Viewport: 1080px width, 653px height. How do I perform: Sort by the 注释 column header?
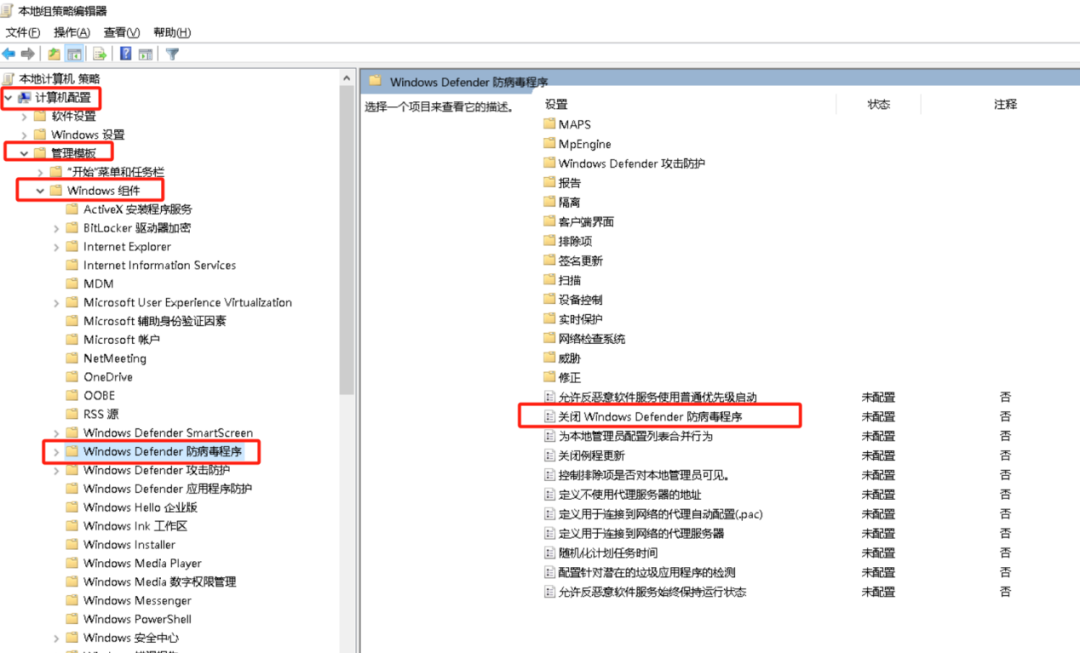coord(1005,104)
